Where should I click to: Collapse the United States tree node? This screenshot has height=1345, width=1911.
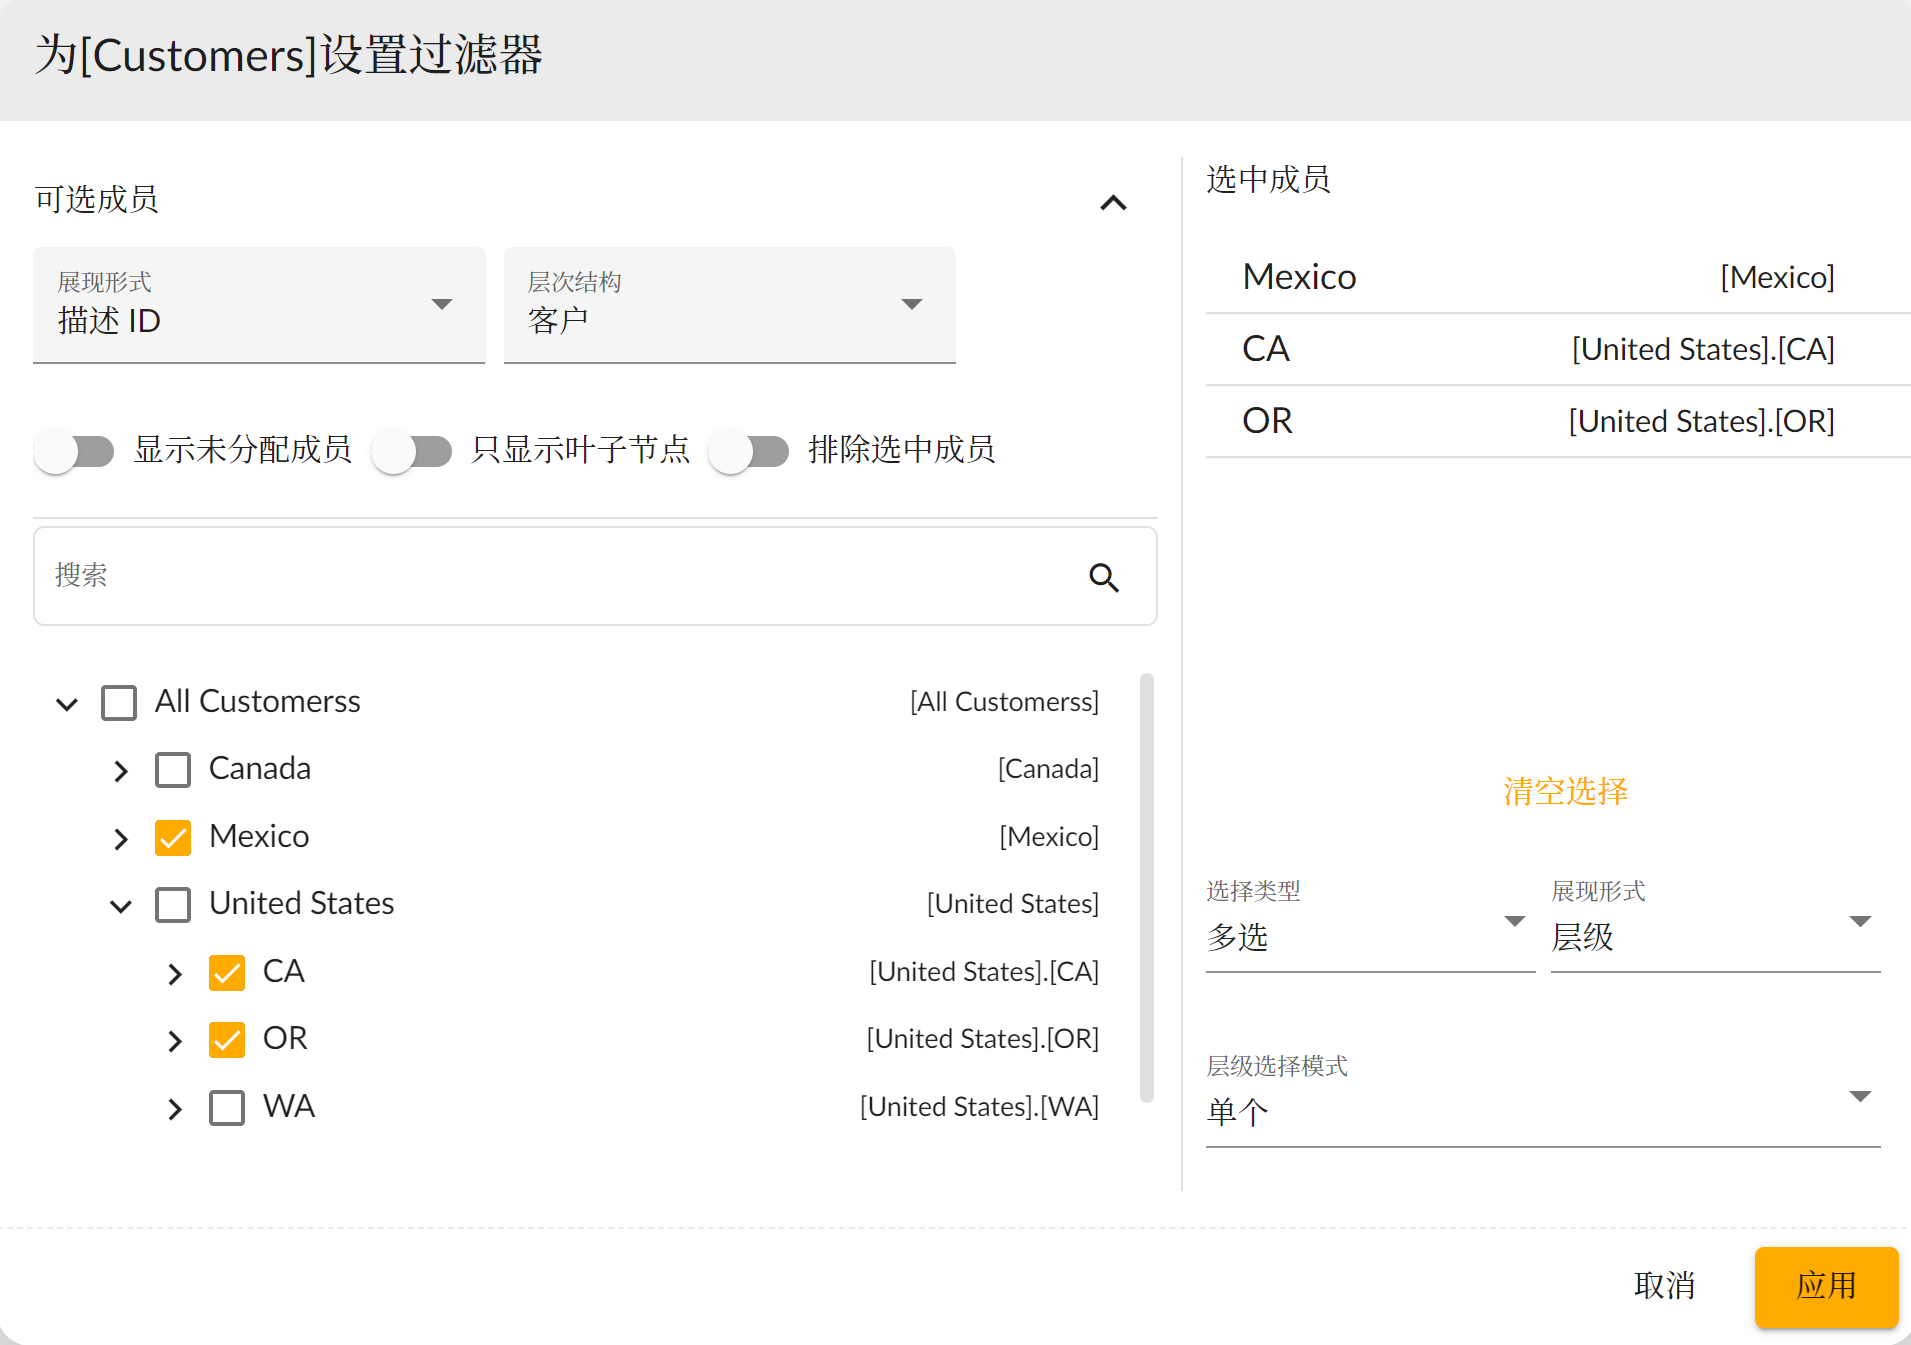point(121,906)
